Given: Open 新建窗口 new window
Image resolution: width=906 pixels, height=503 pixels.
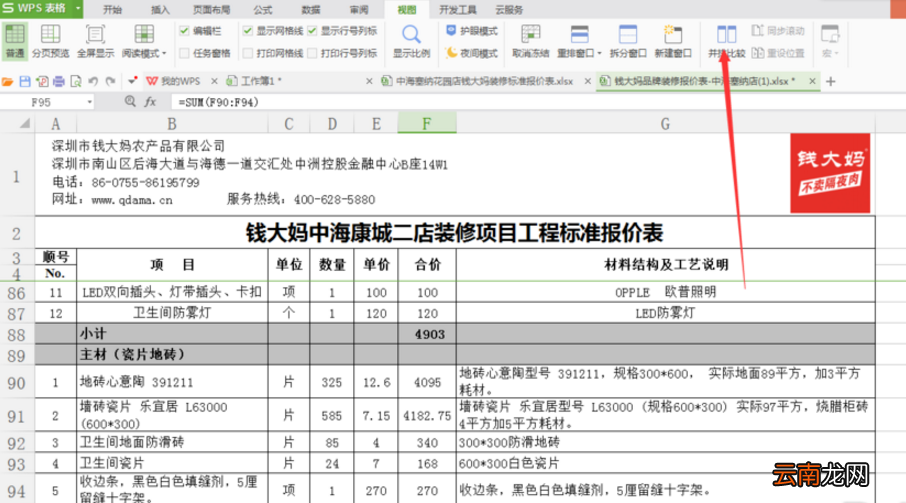Looking at the screenshot, I should tap(673, 42).
